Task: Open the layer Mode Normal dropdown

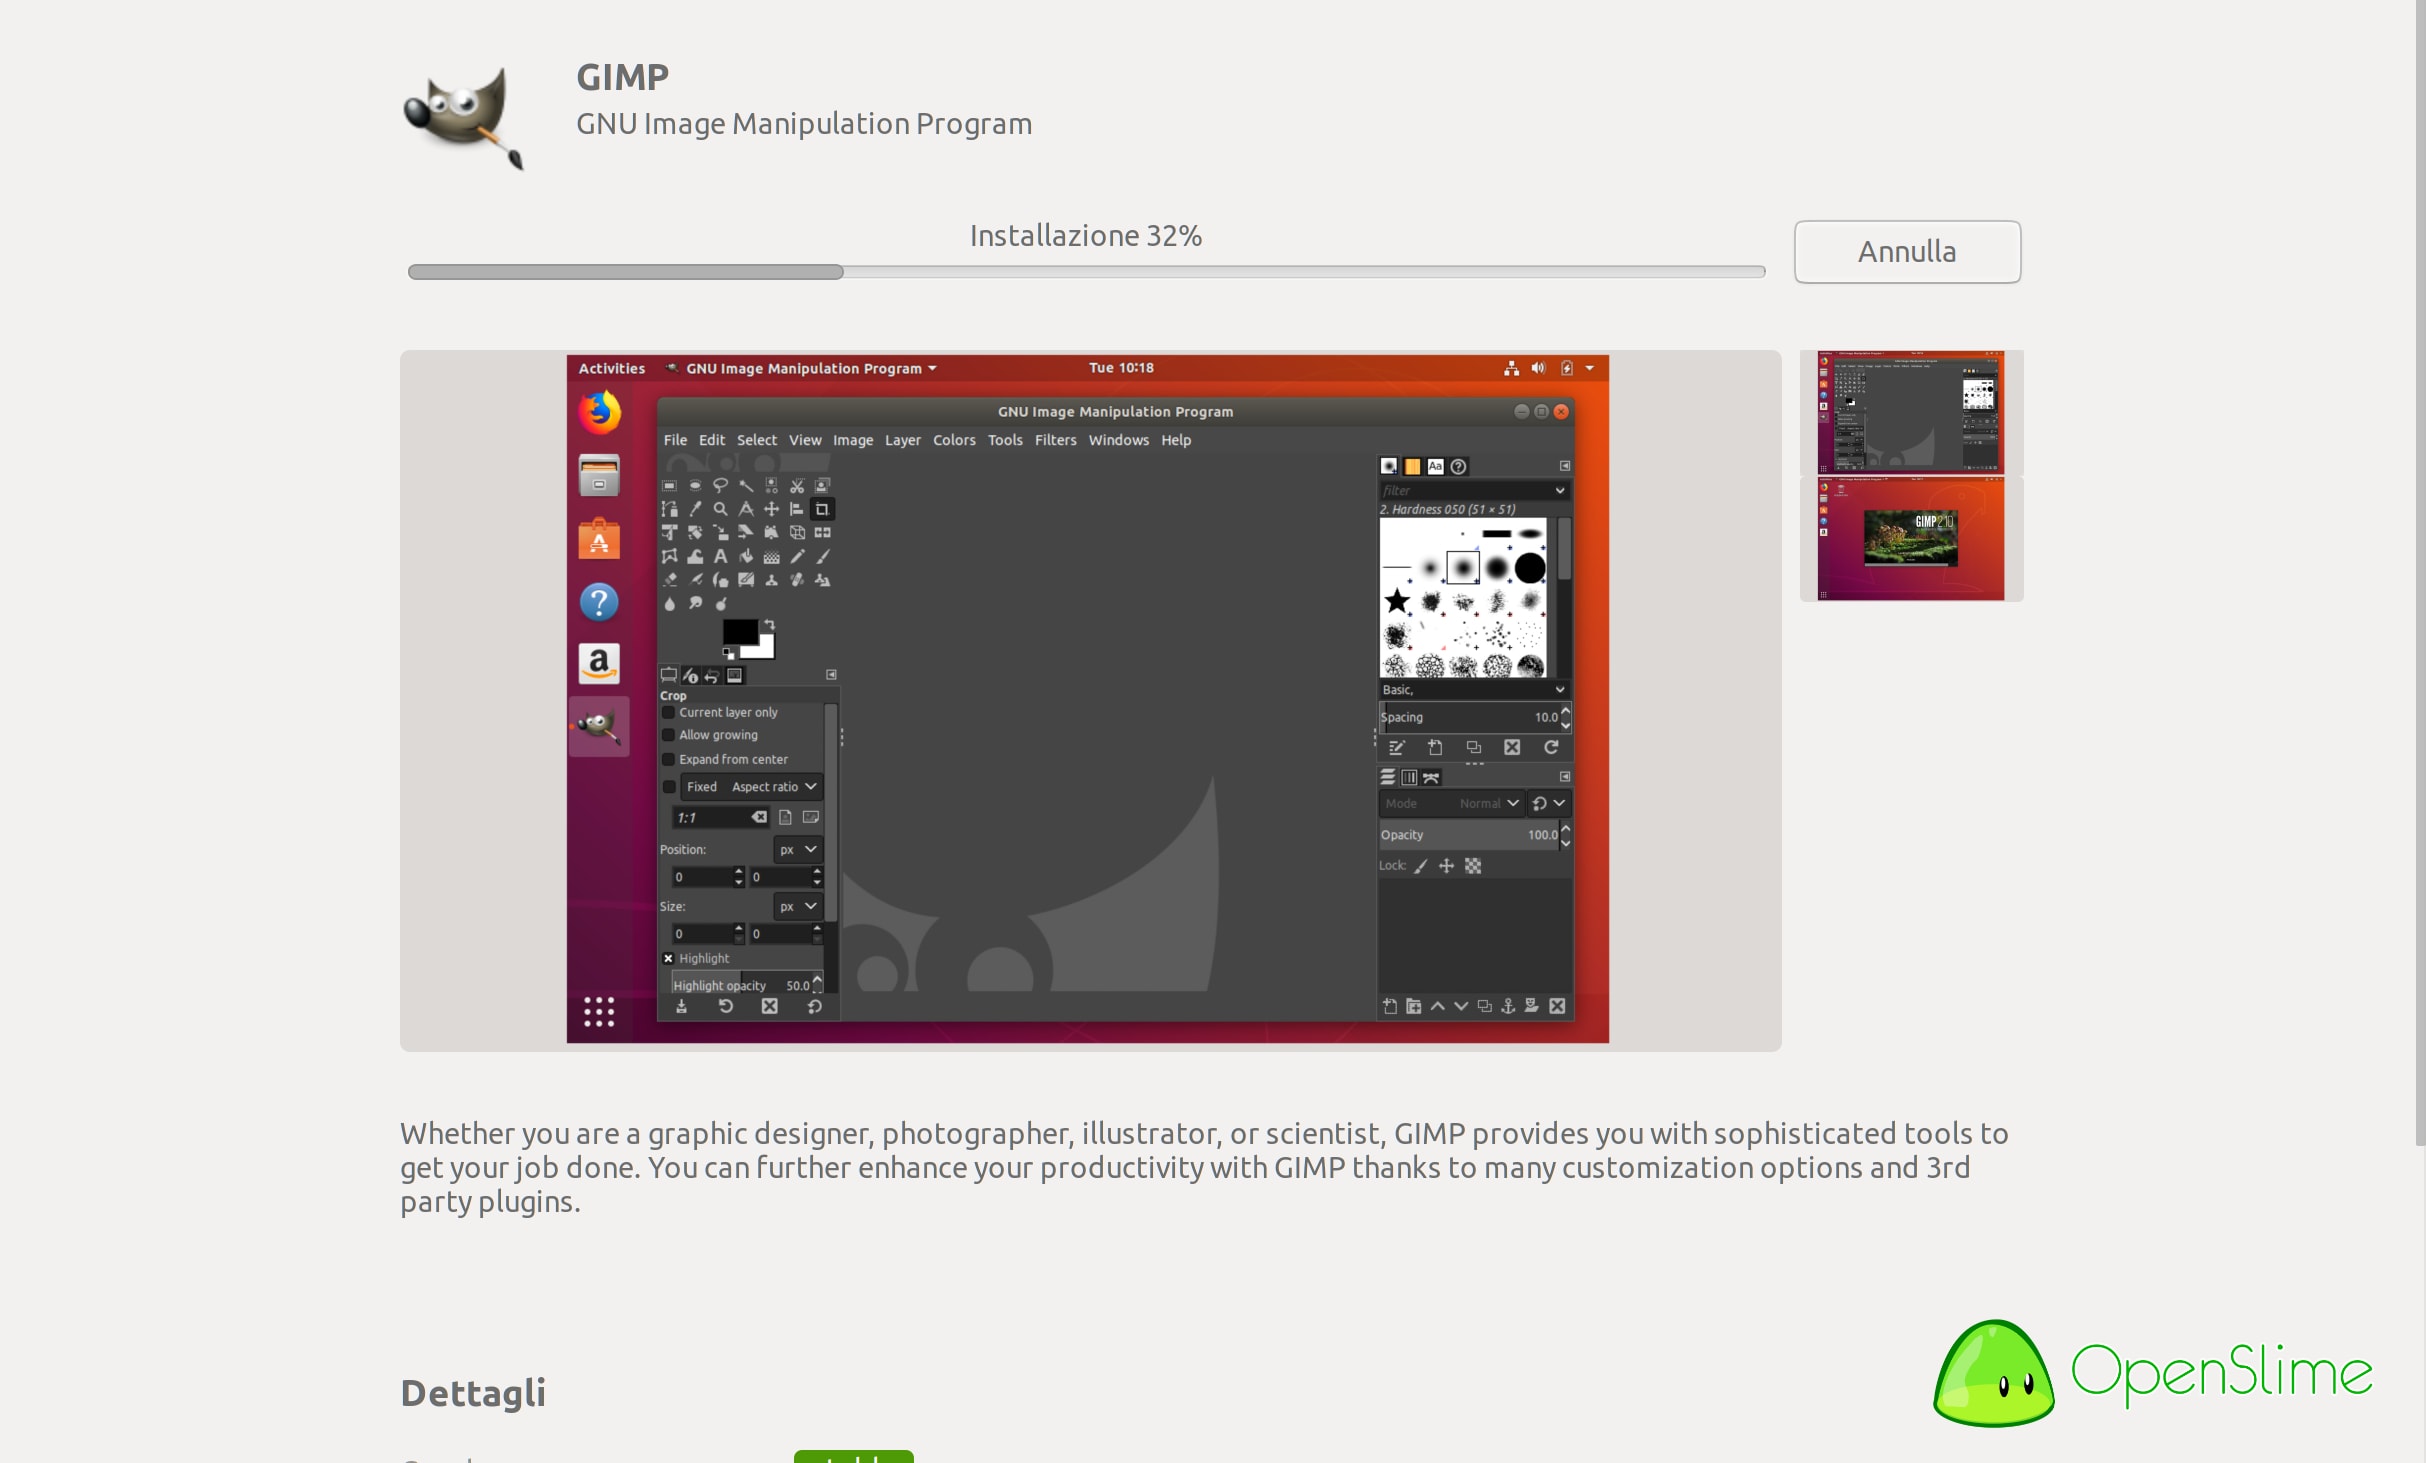Action: pyautogui.click(x=1451, y=804)
